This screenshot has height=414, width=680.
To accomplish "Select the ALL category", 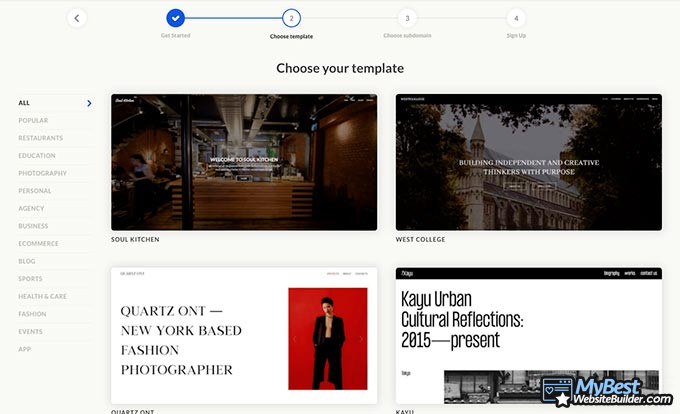I will pos(24,103).
